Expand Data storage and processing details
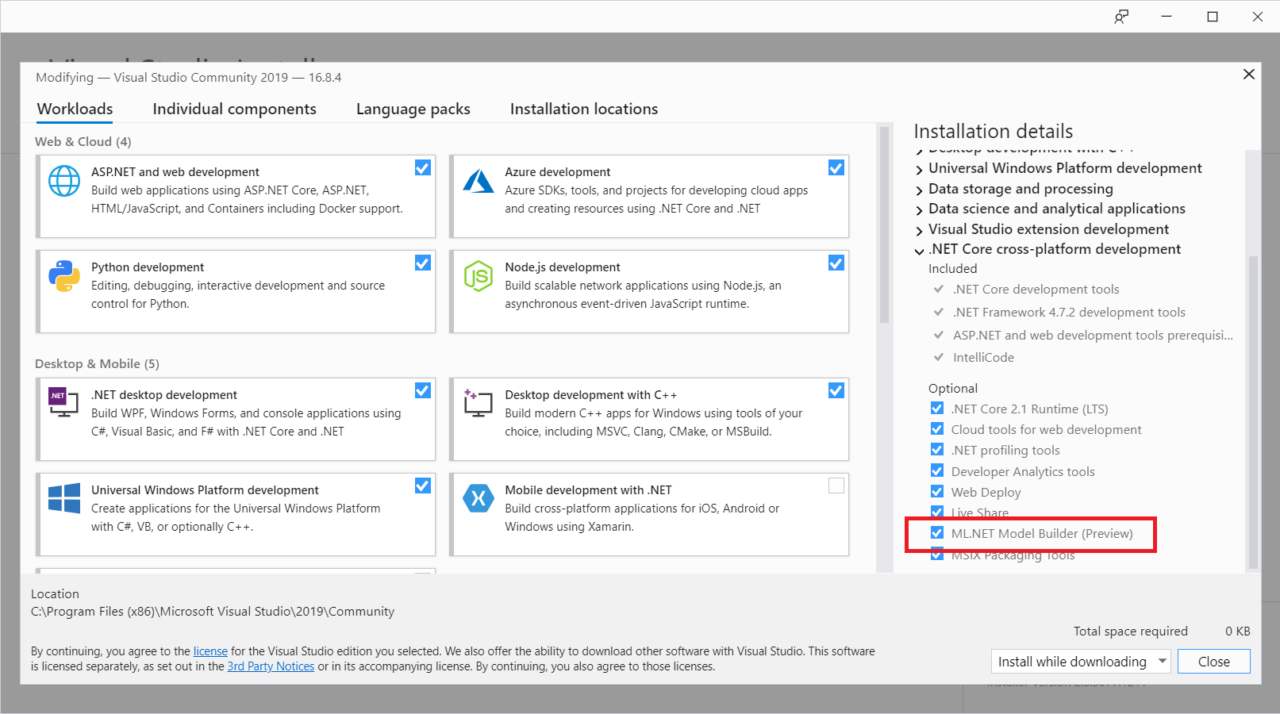The height and width of the screenshot is (714, 1280). click(x=920, y=189)
